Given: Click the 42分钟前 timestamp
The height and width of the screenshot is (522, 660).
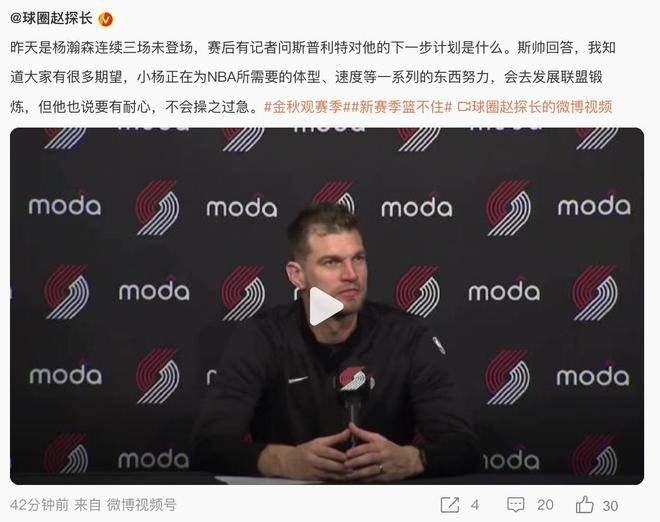Looking at the screenshot, I should 39,504.
